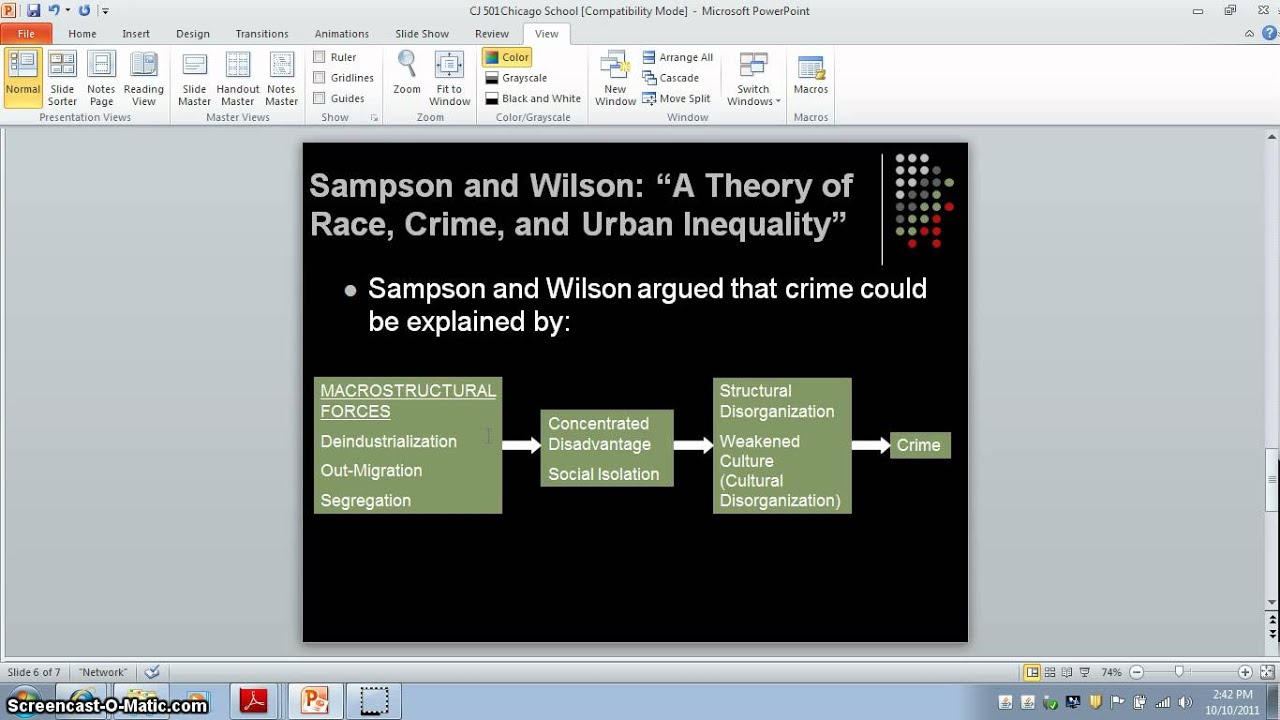Open Show group dialog launcher
Viewport: 1280px width, 720px height.
(x=375, y=118)
